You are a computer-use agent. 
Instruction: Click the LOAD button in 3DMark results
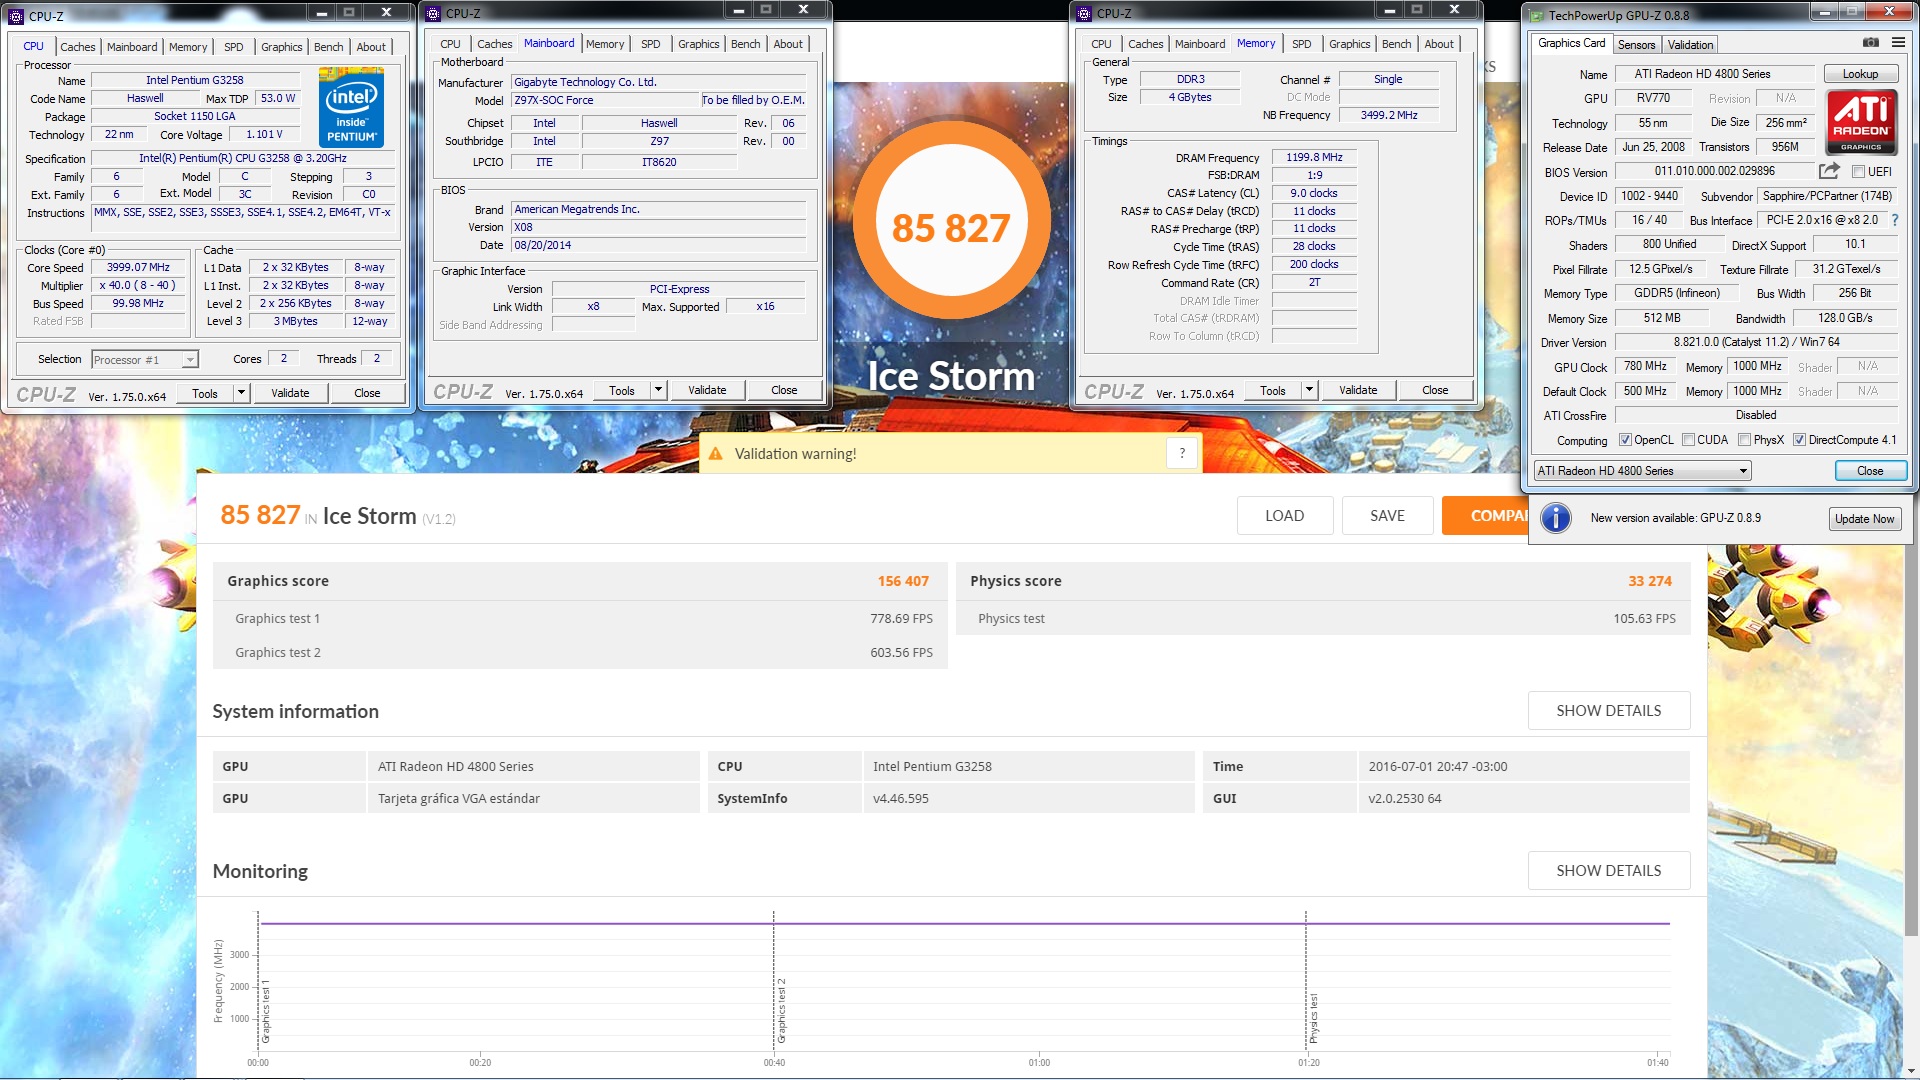1285,516
